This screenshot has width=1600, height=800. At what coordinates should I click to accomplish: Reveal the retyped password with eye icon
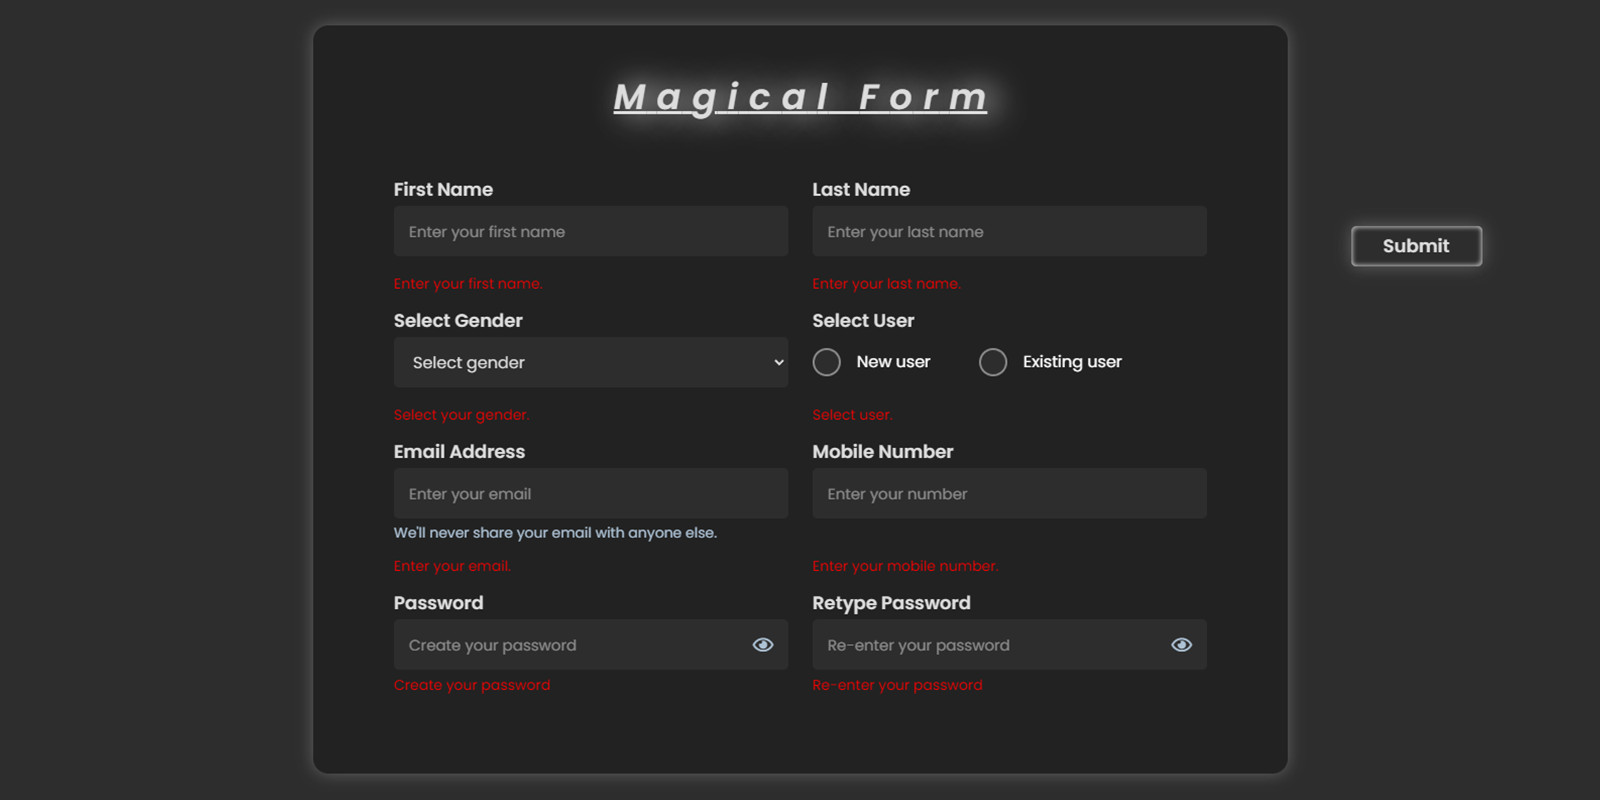(1181, 645)
